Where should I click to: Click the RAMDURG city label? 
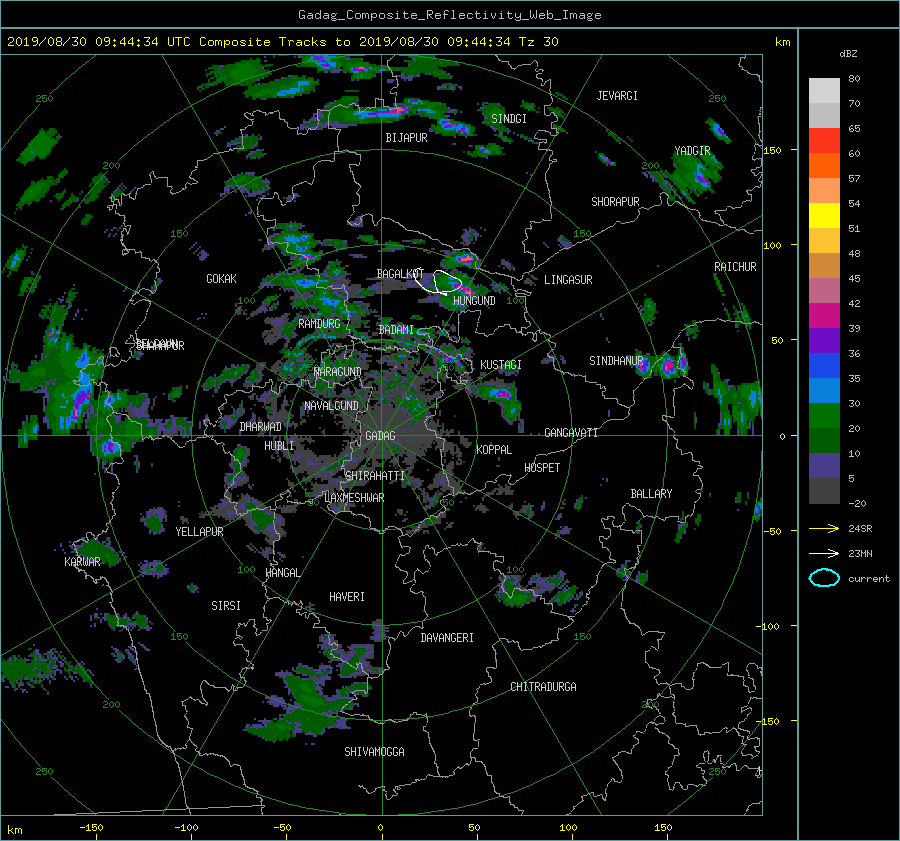tap(319, 324)
